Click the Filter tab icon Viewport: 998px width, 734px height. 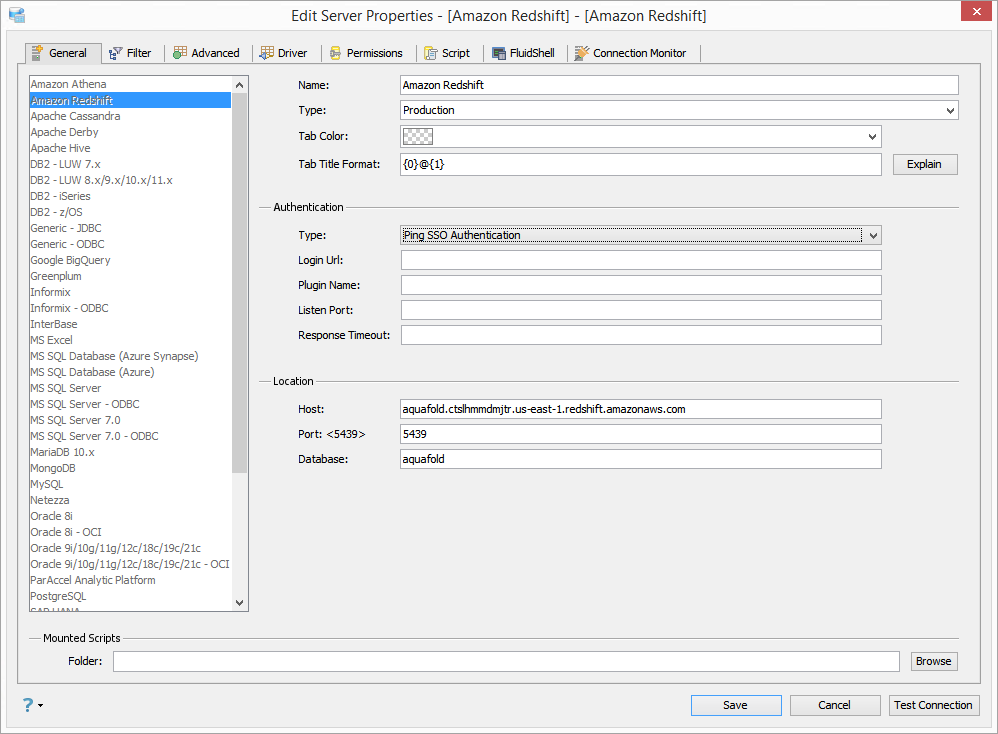coord(115,53)
